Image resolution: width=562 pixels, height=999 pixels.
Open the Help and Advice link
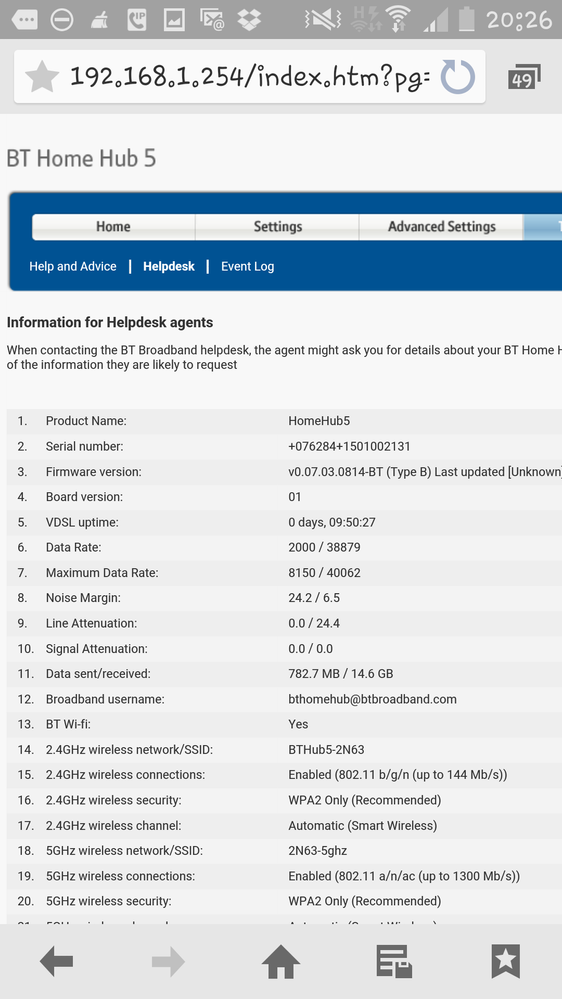[x=73, y=266]
